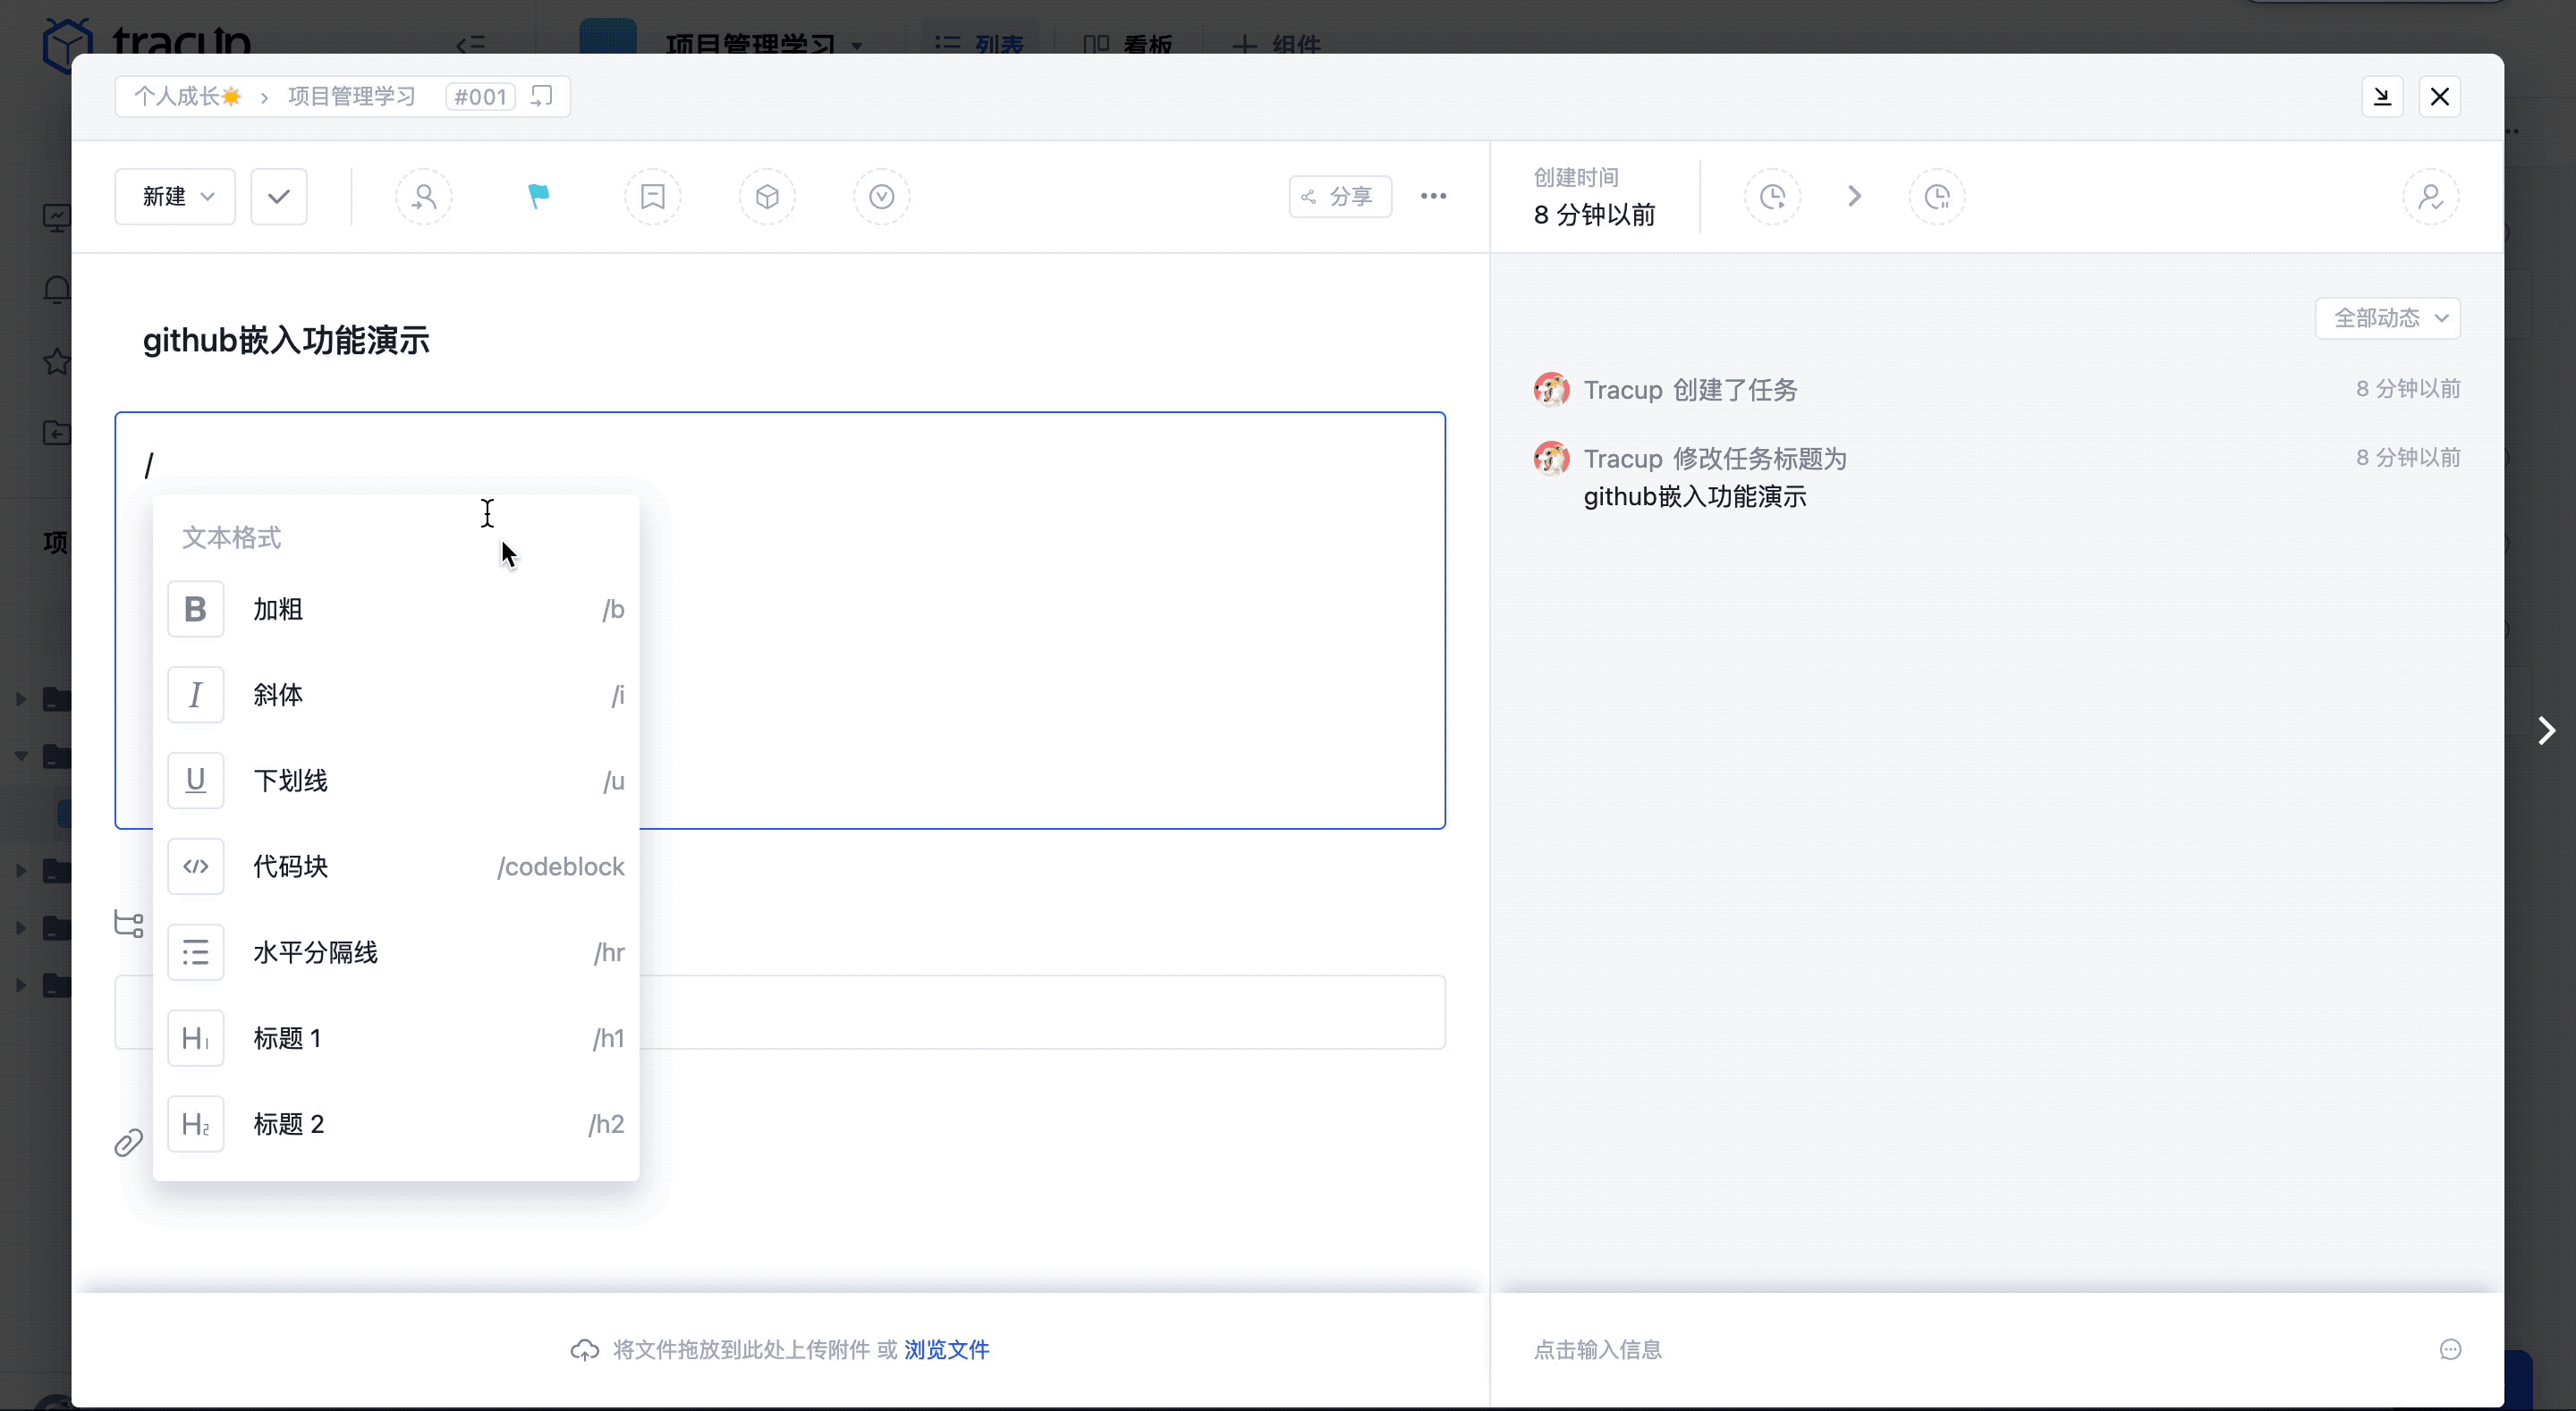Click the 分享 share button
The width and height of the screenshot is (2576, 1411).
1340,196
